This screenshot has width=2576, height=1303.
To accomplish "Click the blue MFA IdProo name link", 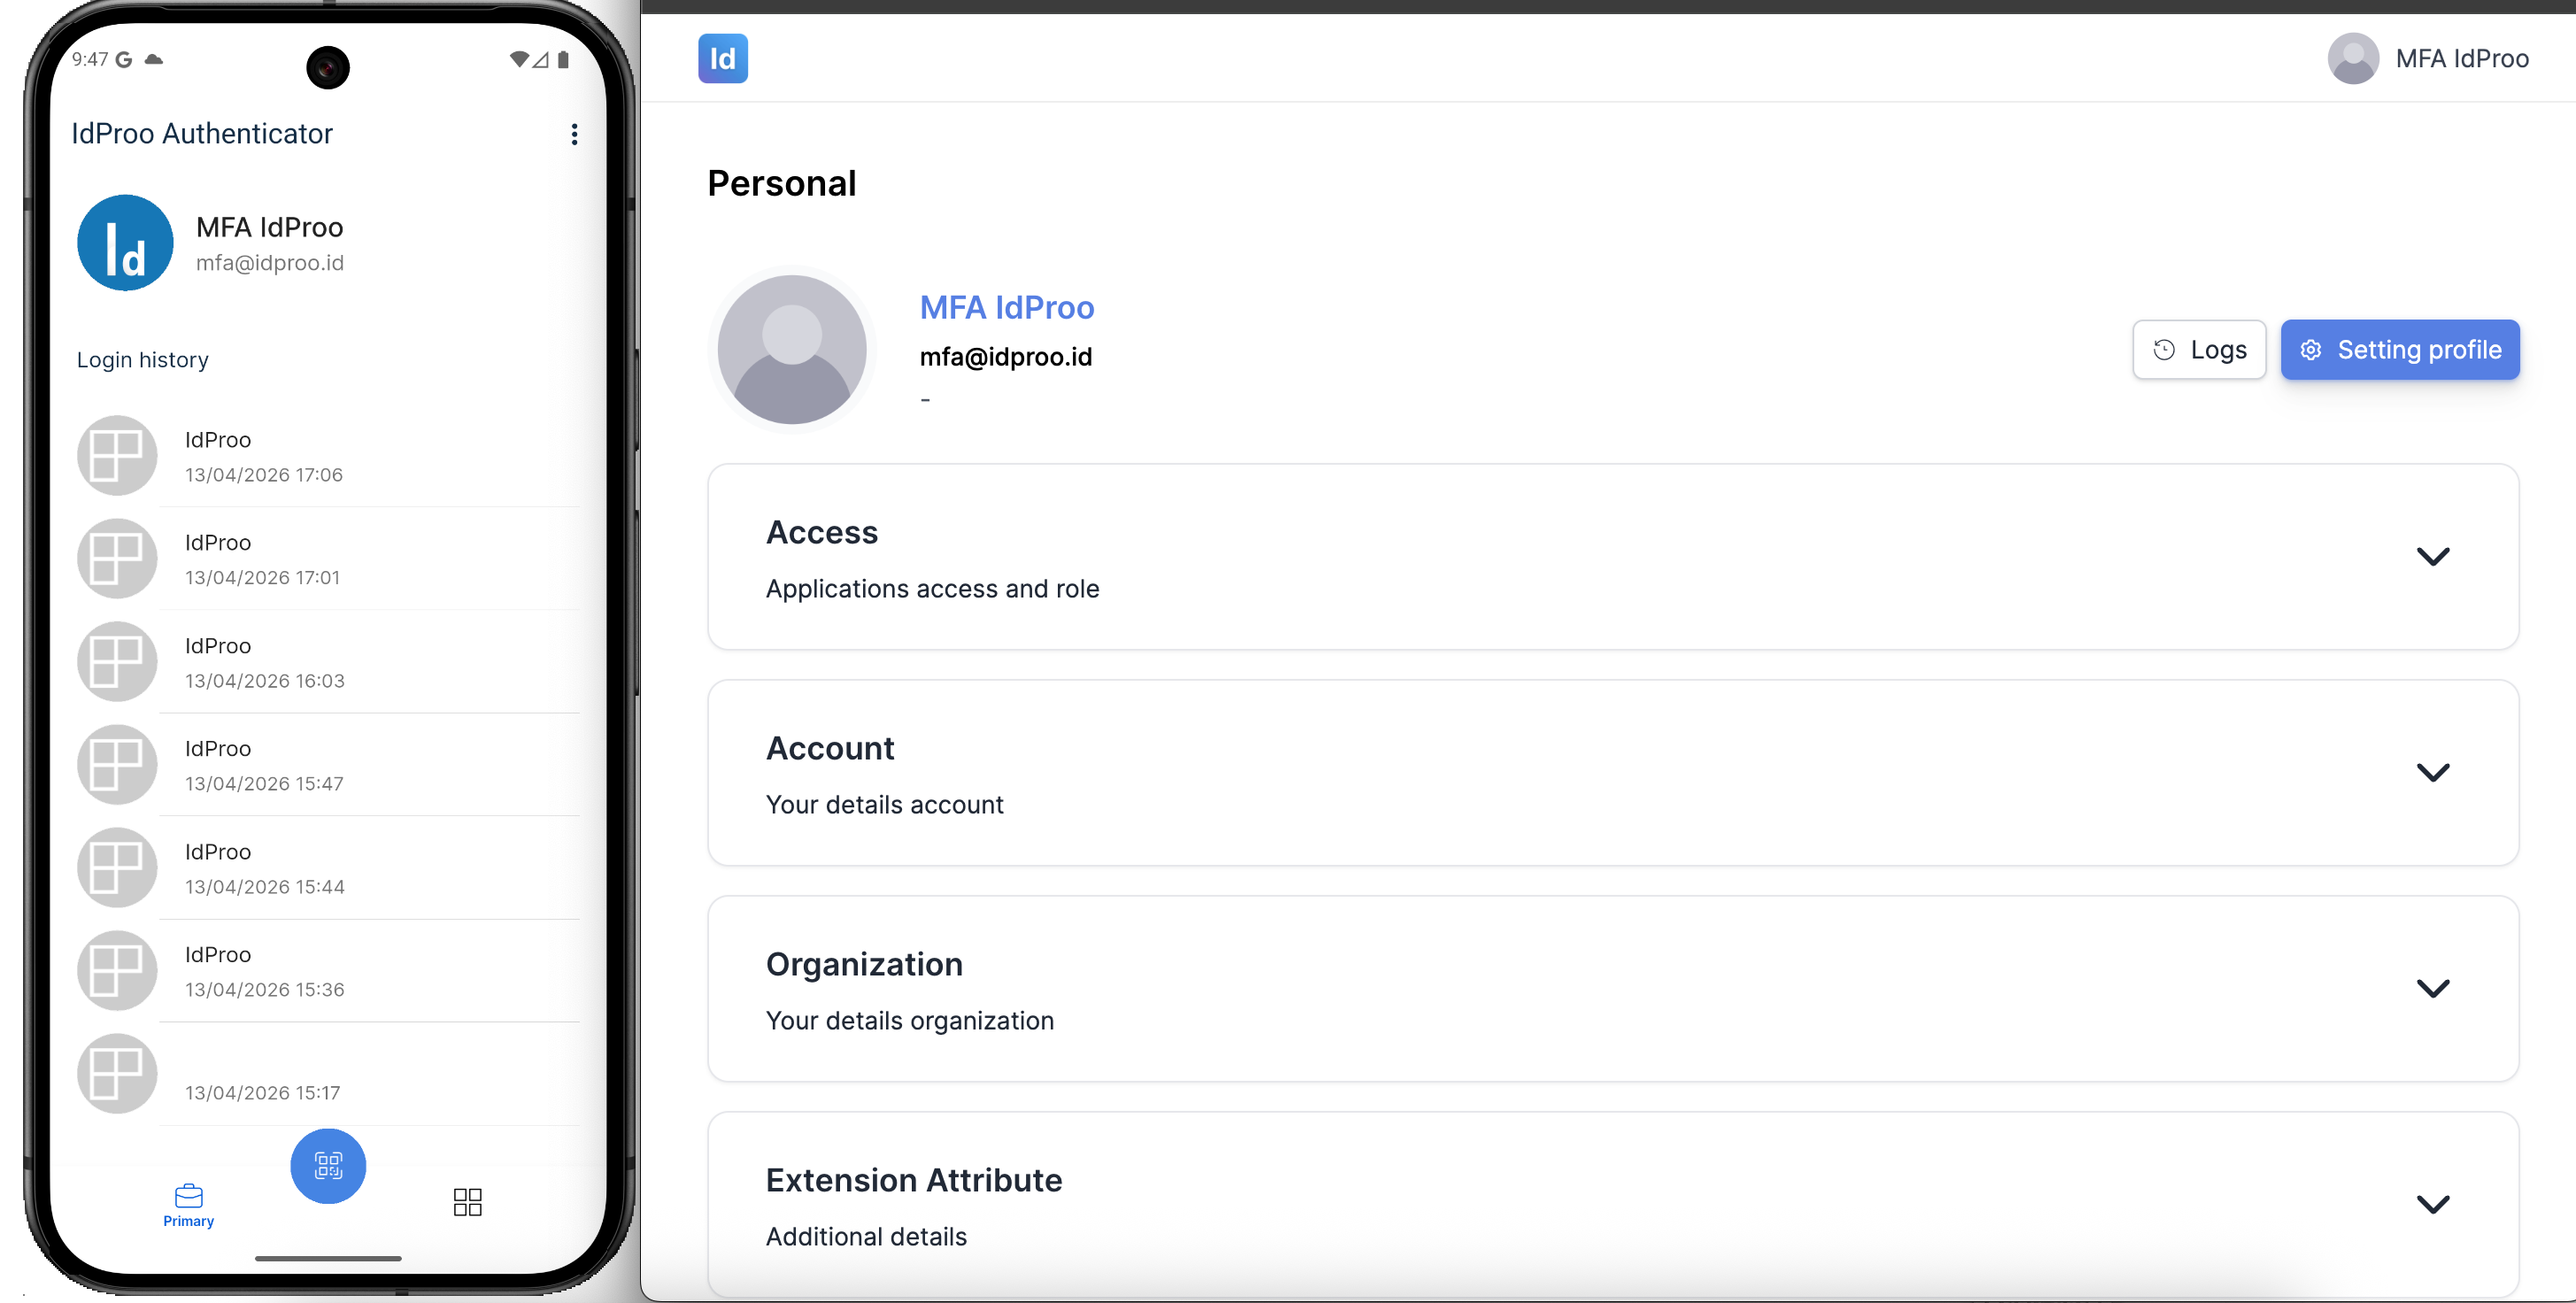I will click(1006, 307).
